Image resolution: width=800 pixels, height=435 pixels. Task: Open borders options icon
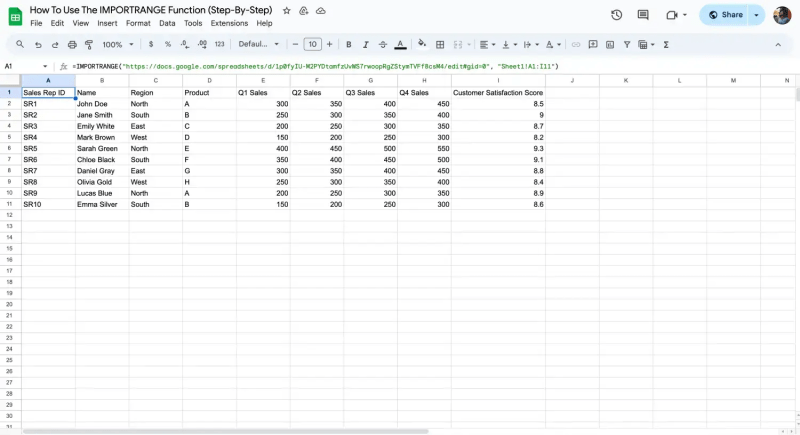click(440, 45)
